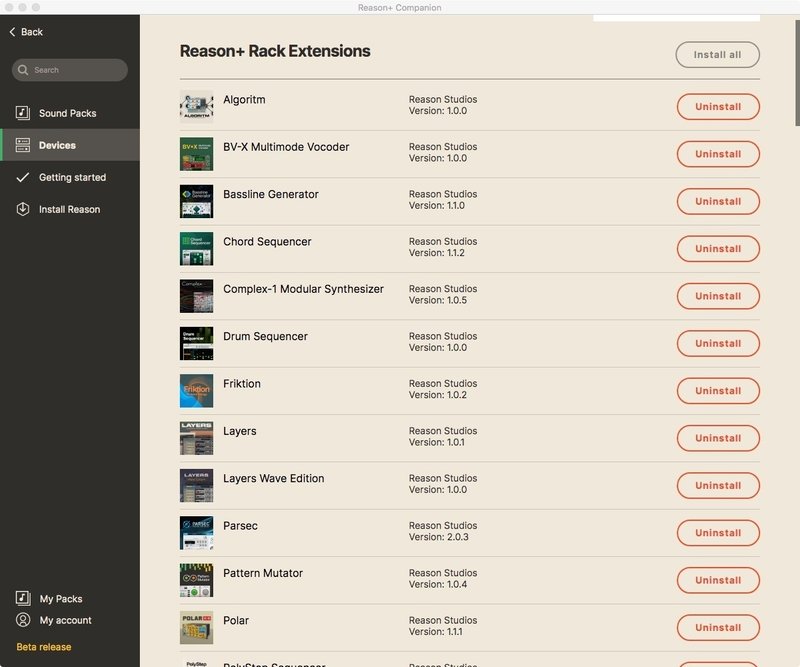Click the Parsec name text
This screenshot has height=667, width=800.
tap(240, 526)
